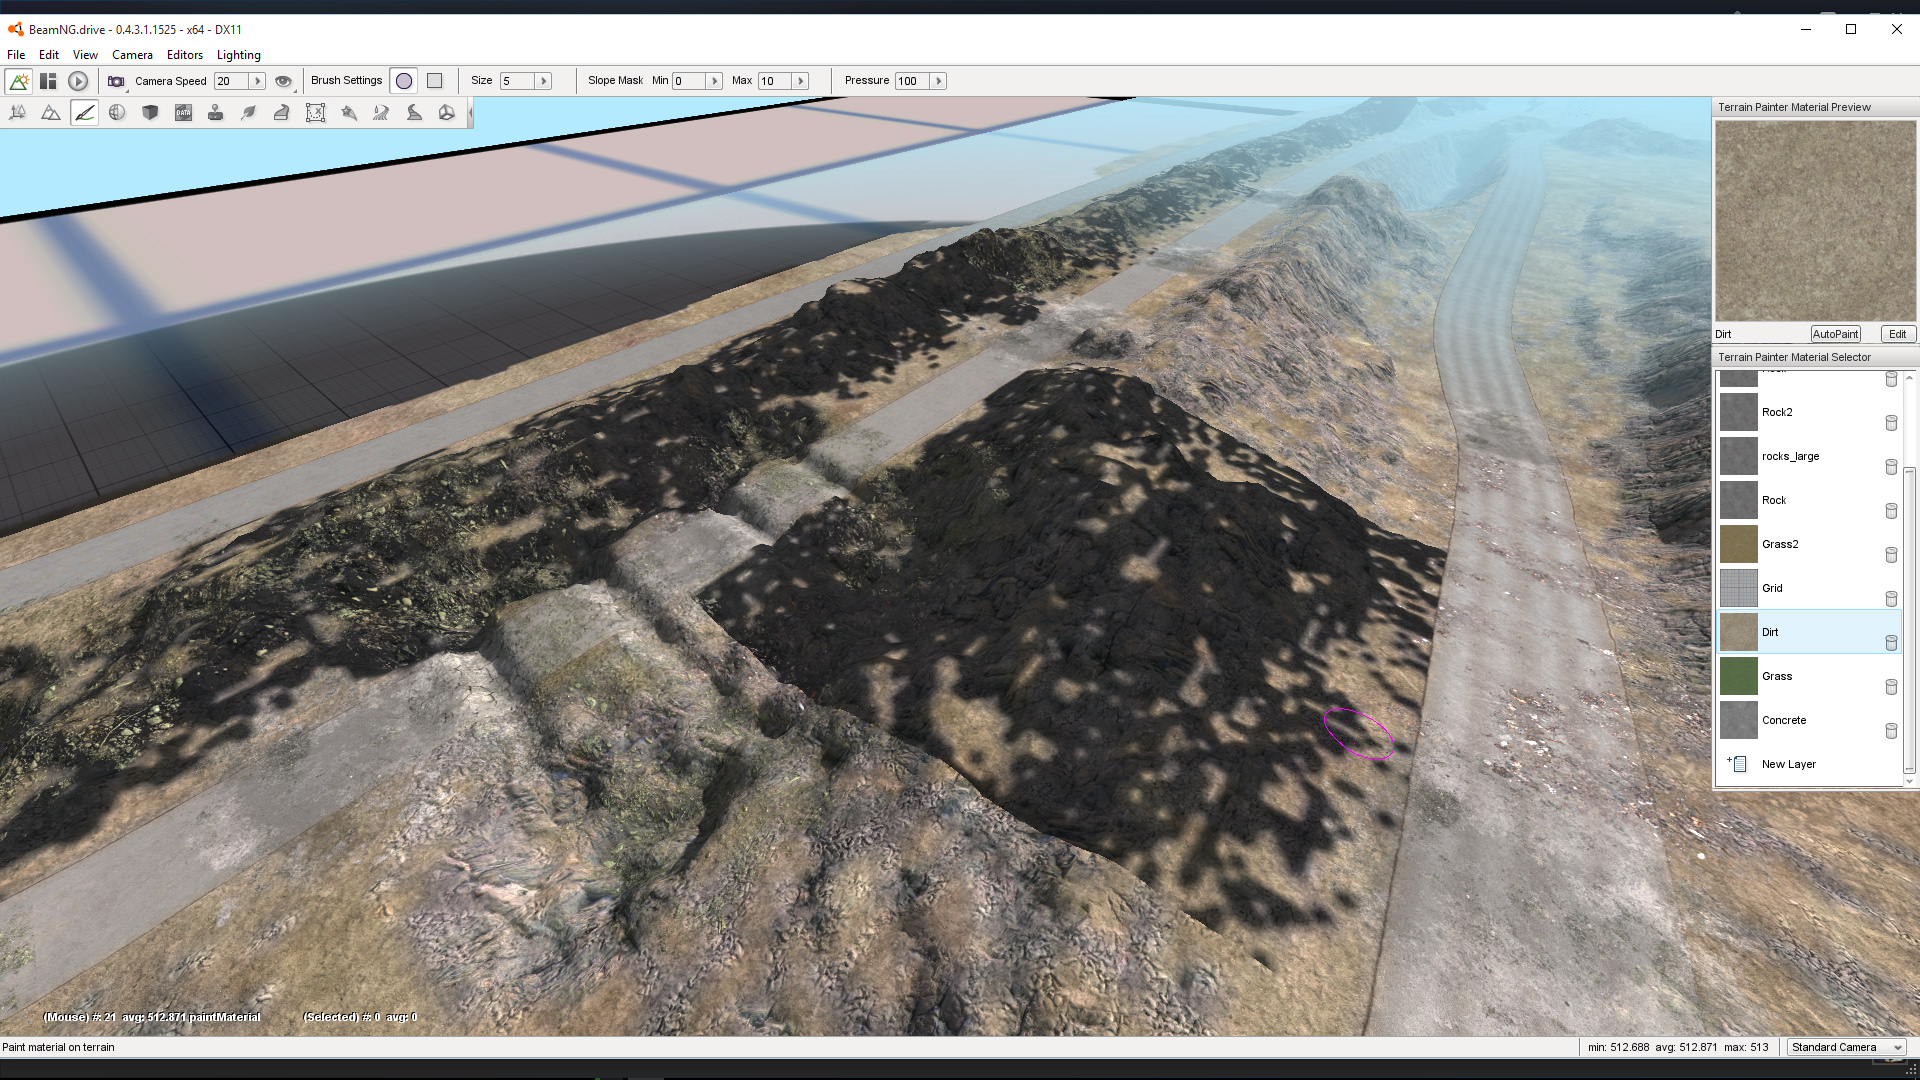Click the play game button
The image size is (1920, 1080).
coord(78,81)
